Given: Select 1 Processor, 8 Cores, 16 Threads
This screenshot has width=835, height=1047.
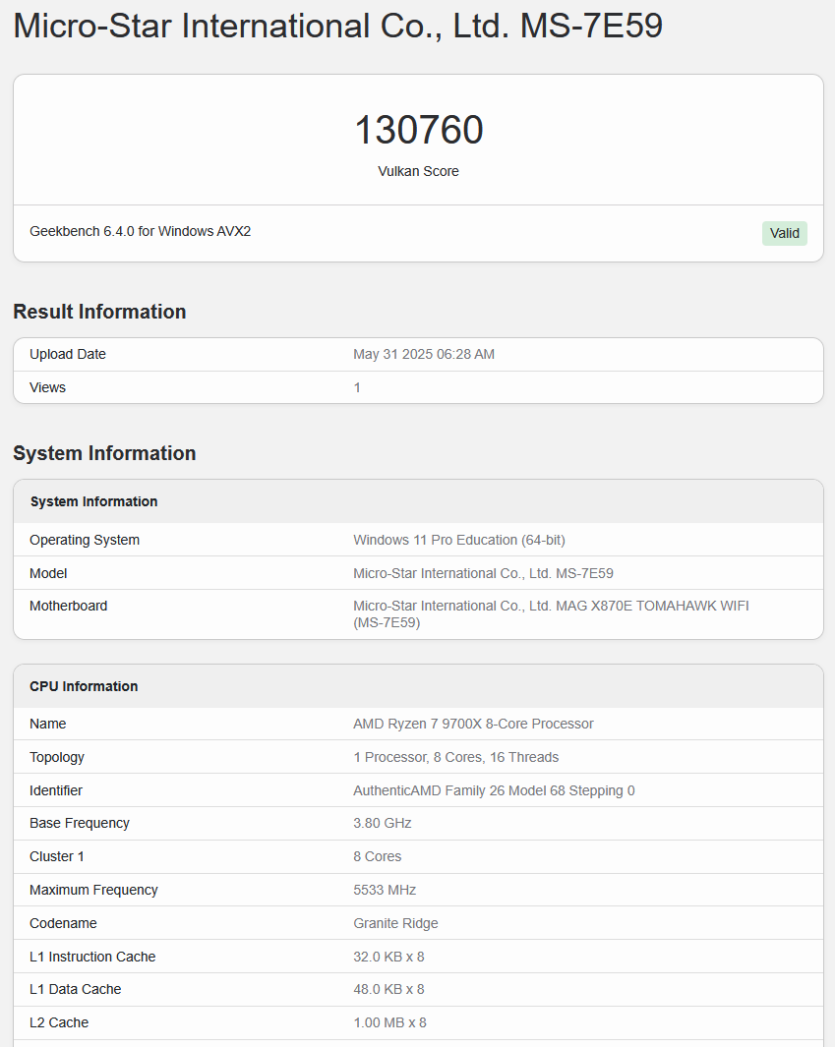Looking at the screenshot, I should [x=456, y=757].
